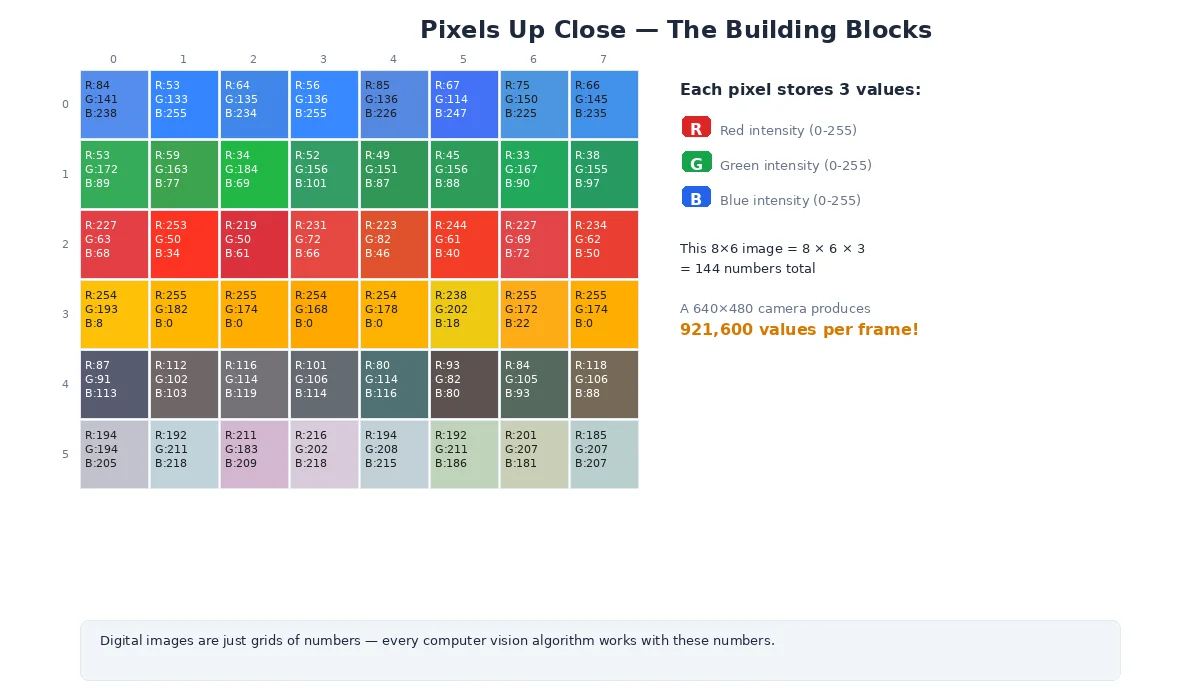Click the 'Red intensity (0-255)' label
Screen dimensions: 1200x700
coord(788,131)
